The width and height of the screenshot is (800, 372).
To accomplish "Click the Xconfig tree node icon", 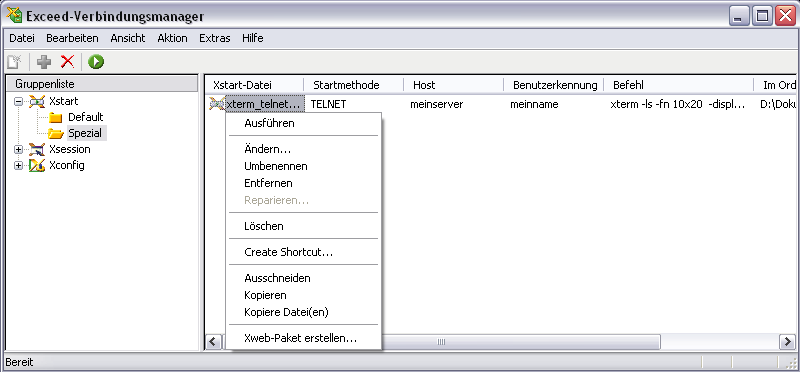I will tap(37, 165).
